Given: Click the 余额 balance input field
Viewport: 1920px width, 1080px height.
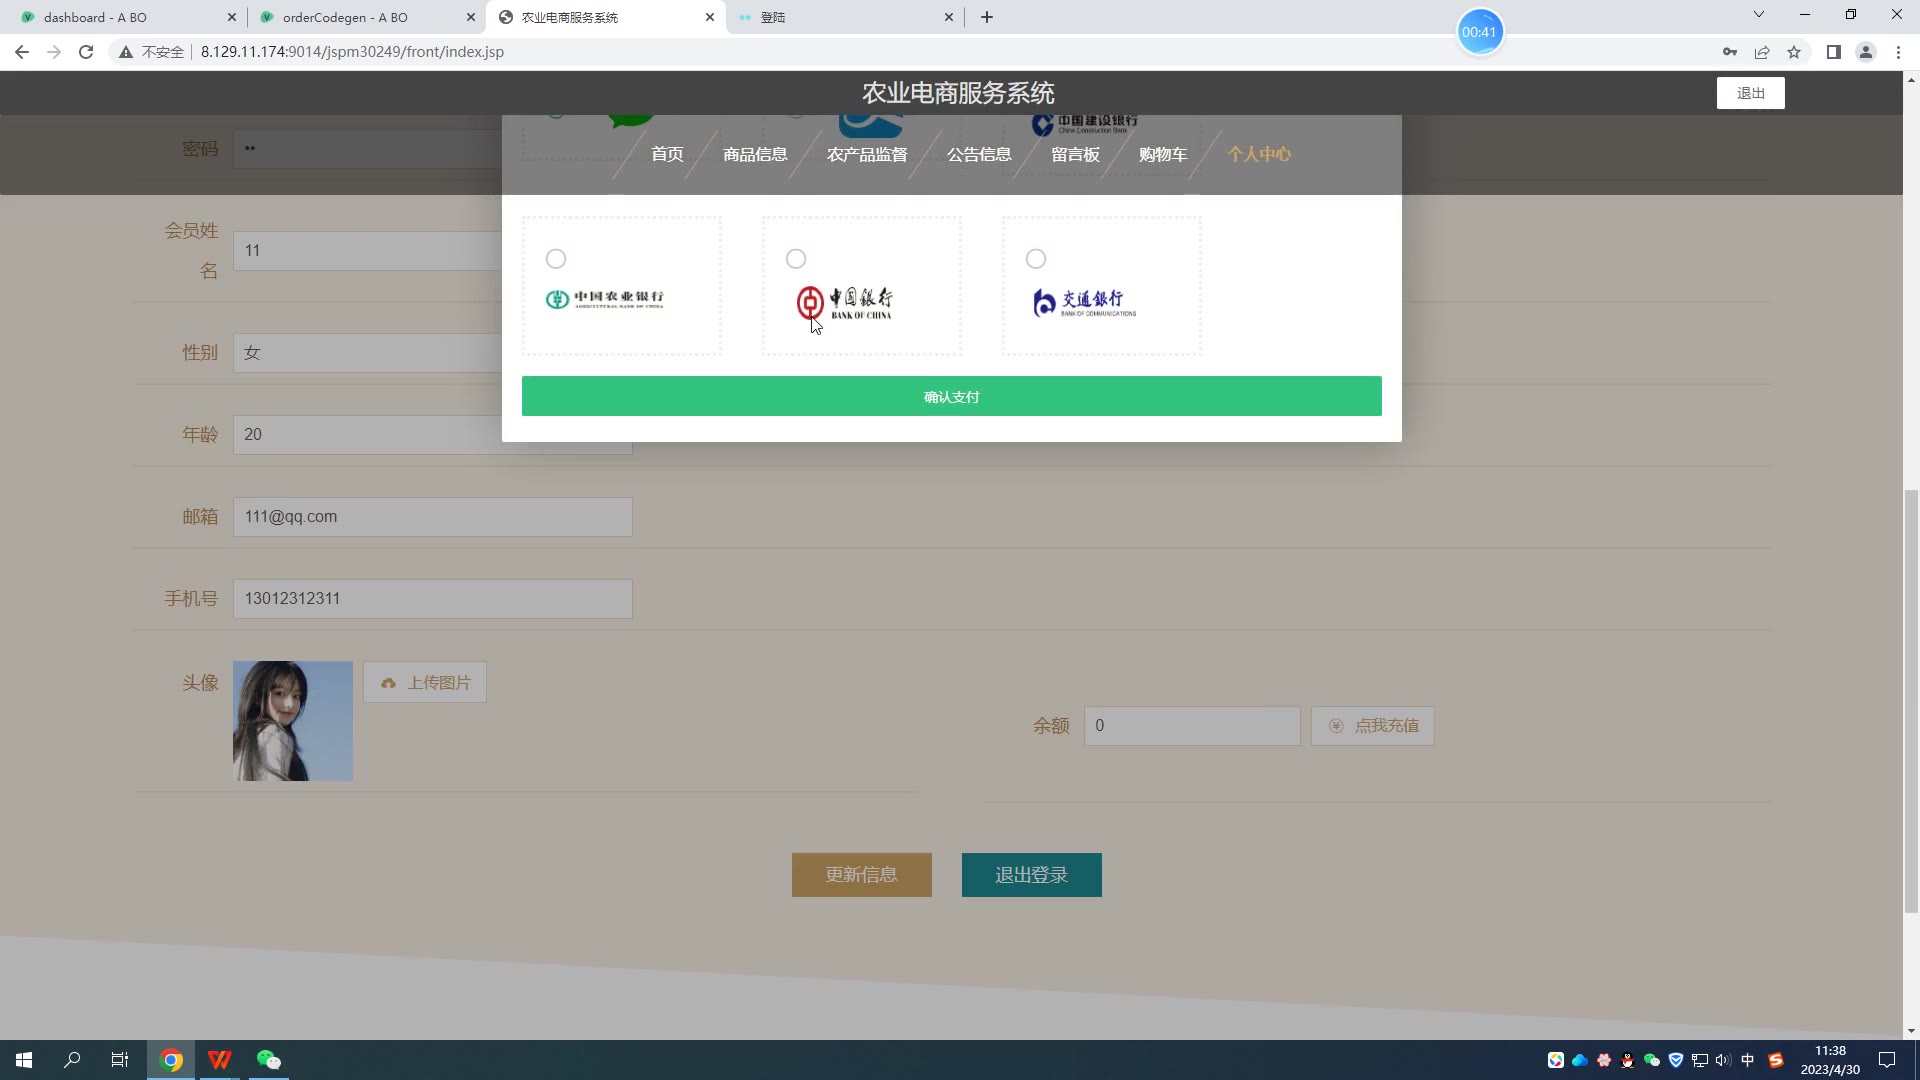Looking at the screenshot, I should point(1192,726).
